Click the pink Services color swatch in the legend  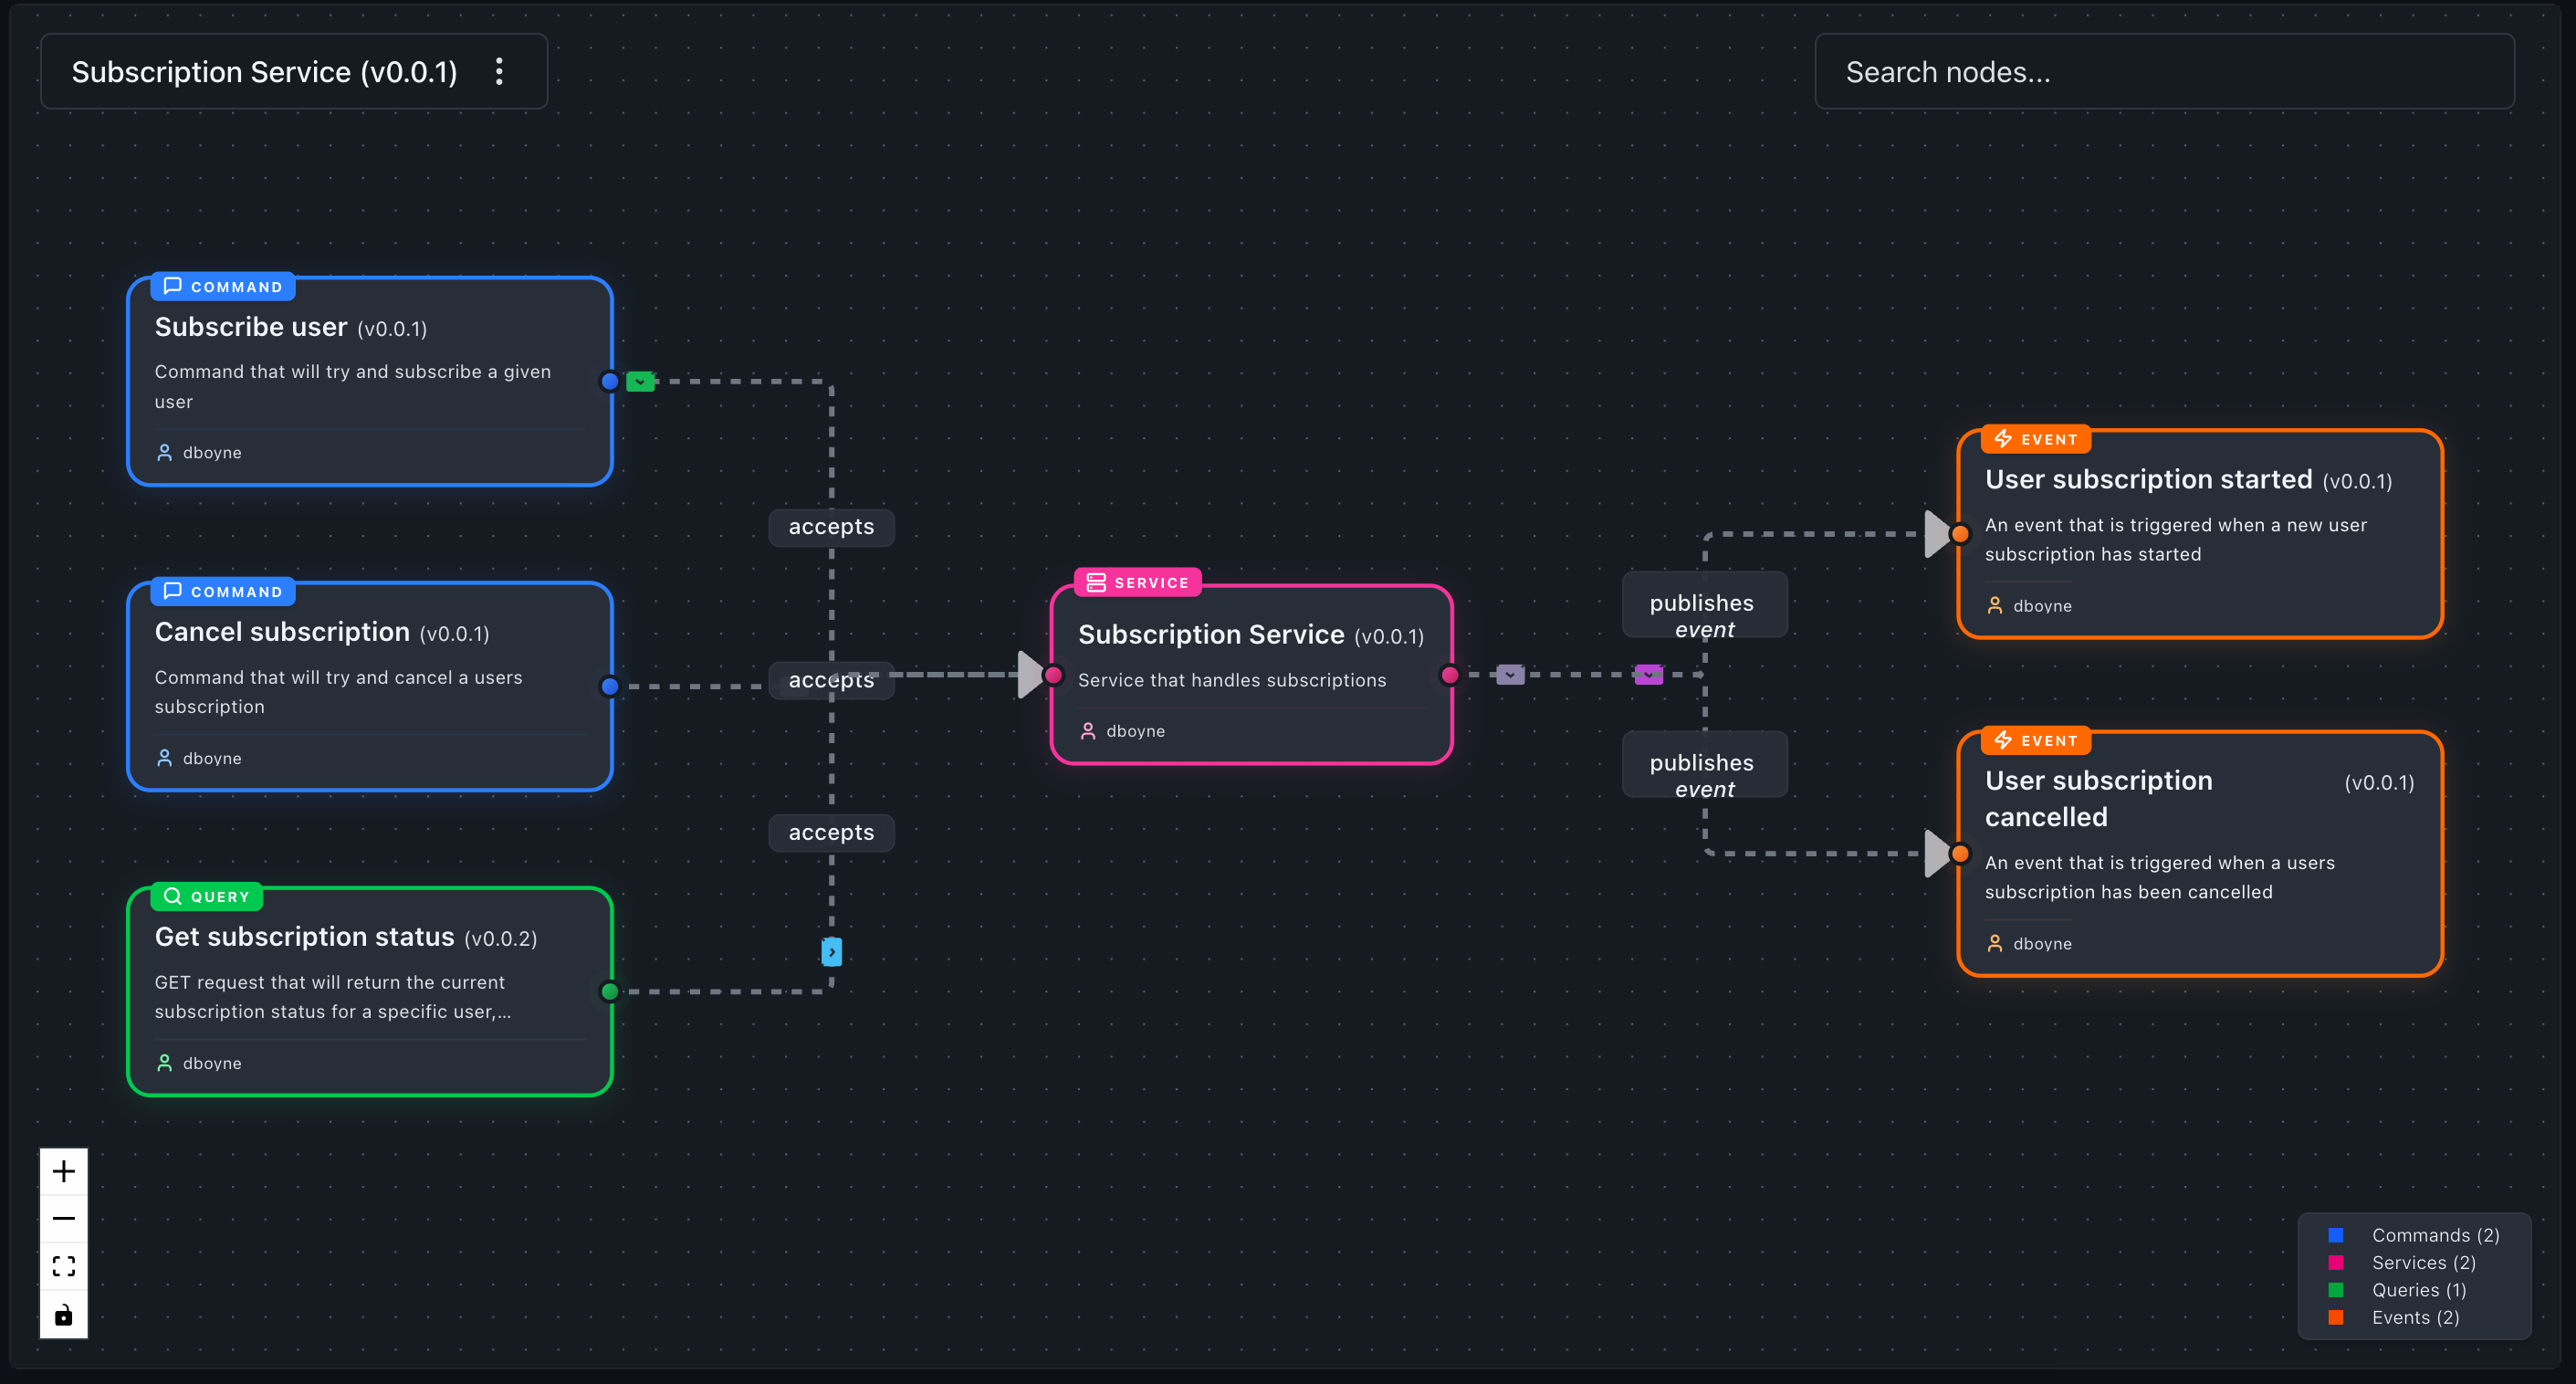(2337, 1262)
